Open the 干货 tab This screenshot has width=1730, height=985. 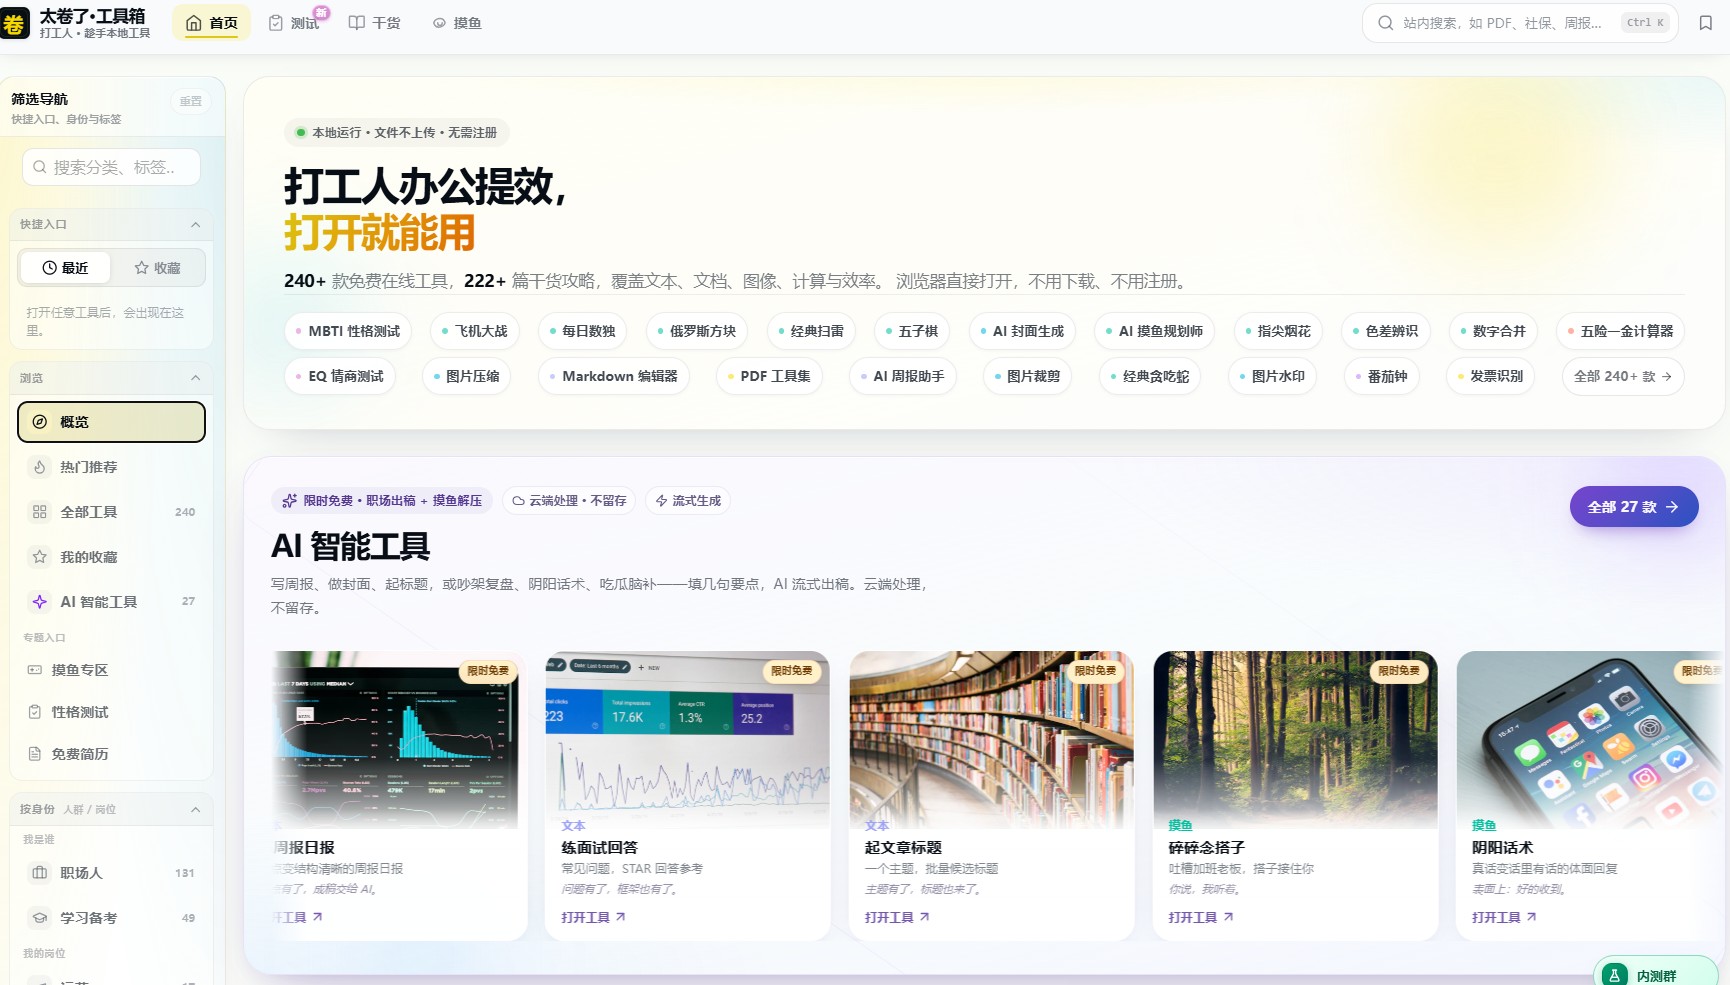(x=374, y=23)
